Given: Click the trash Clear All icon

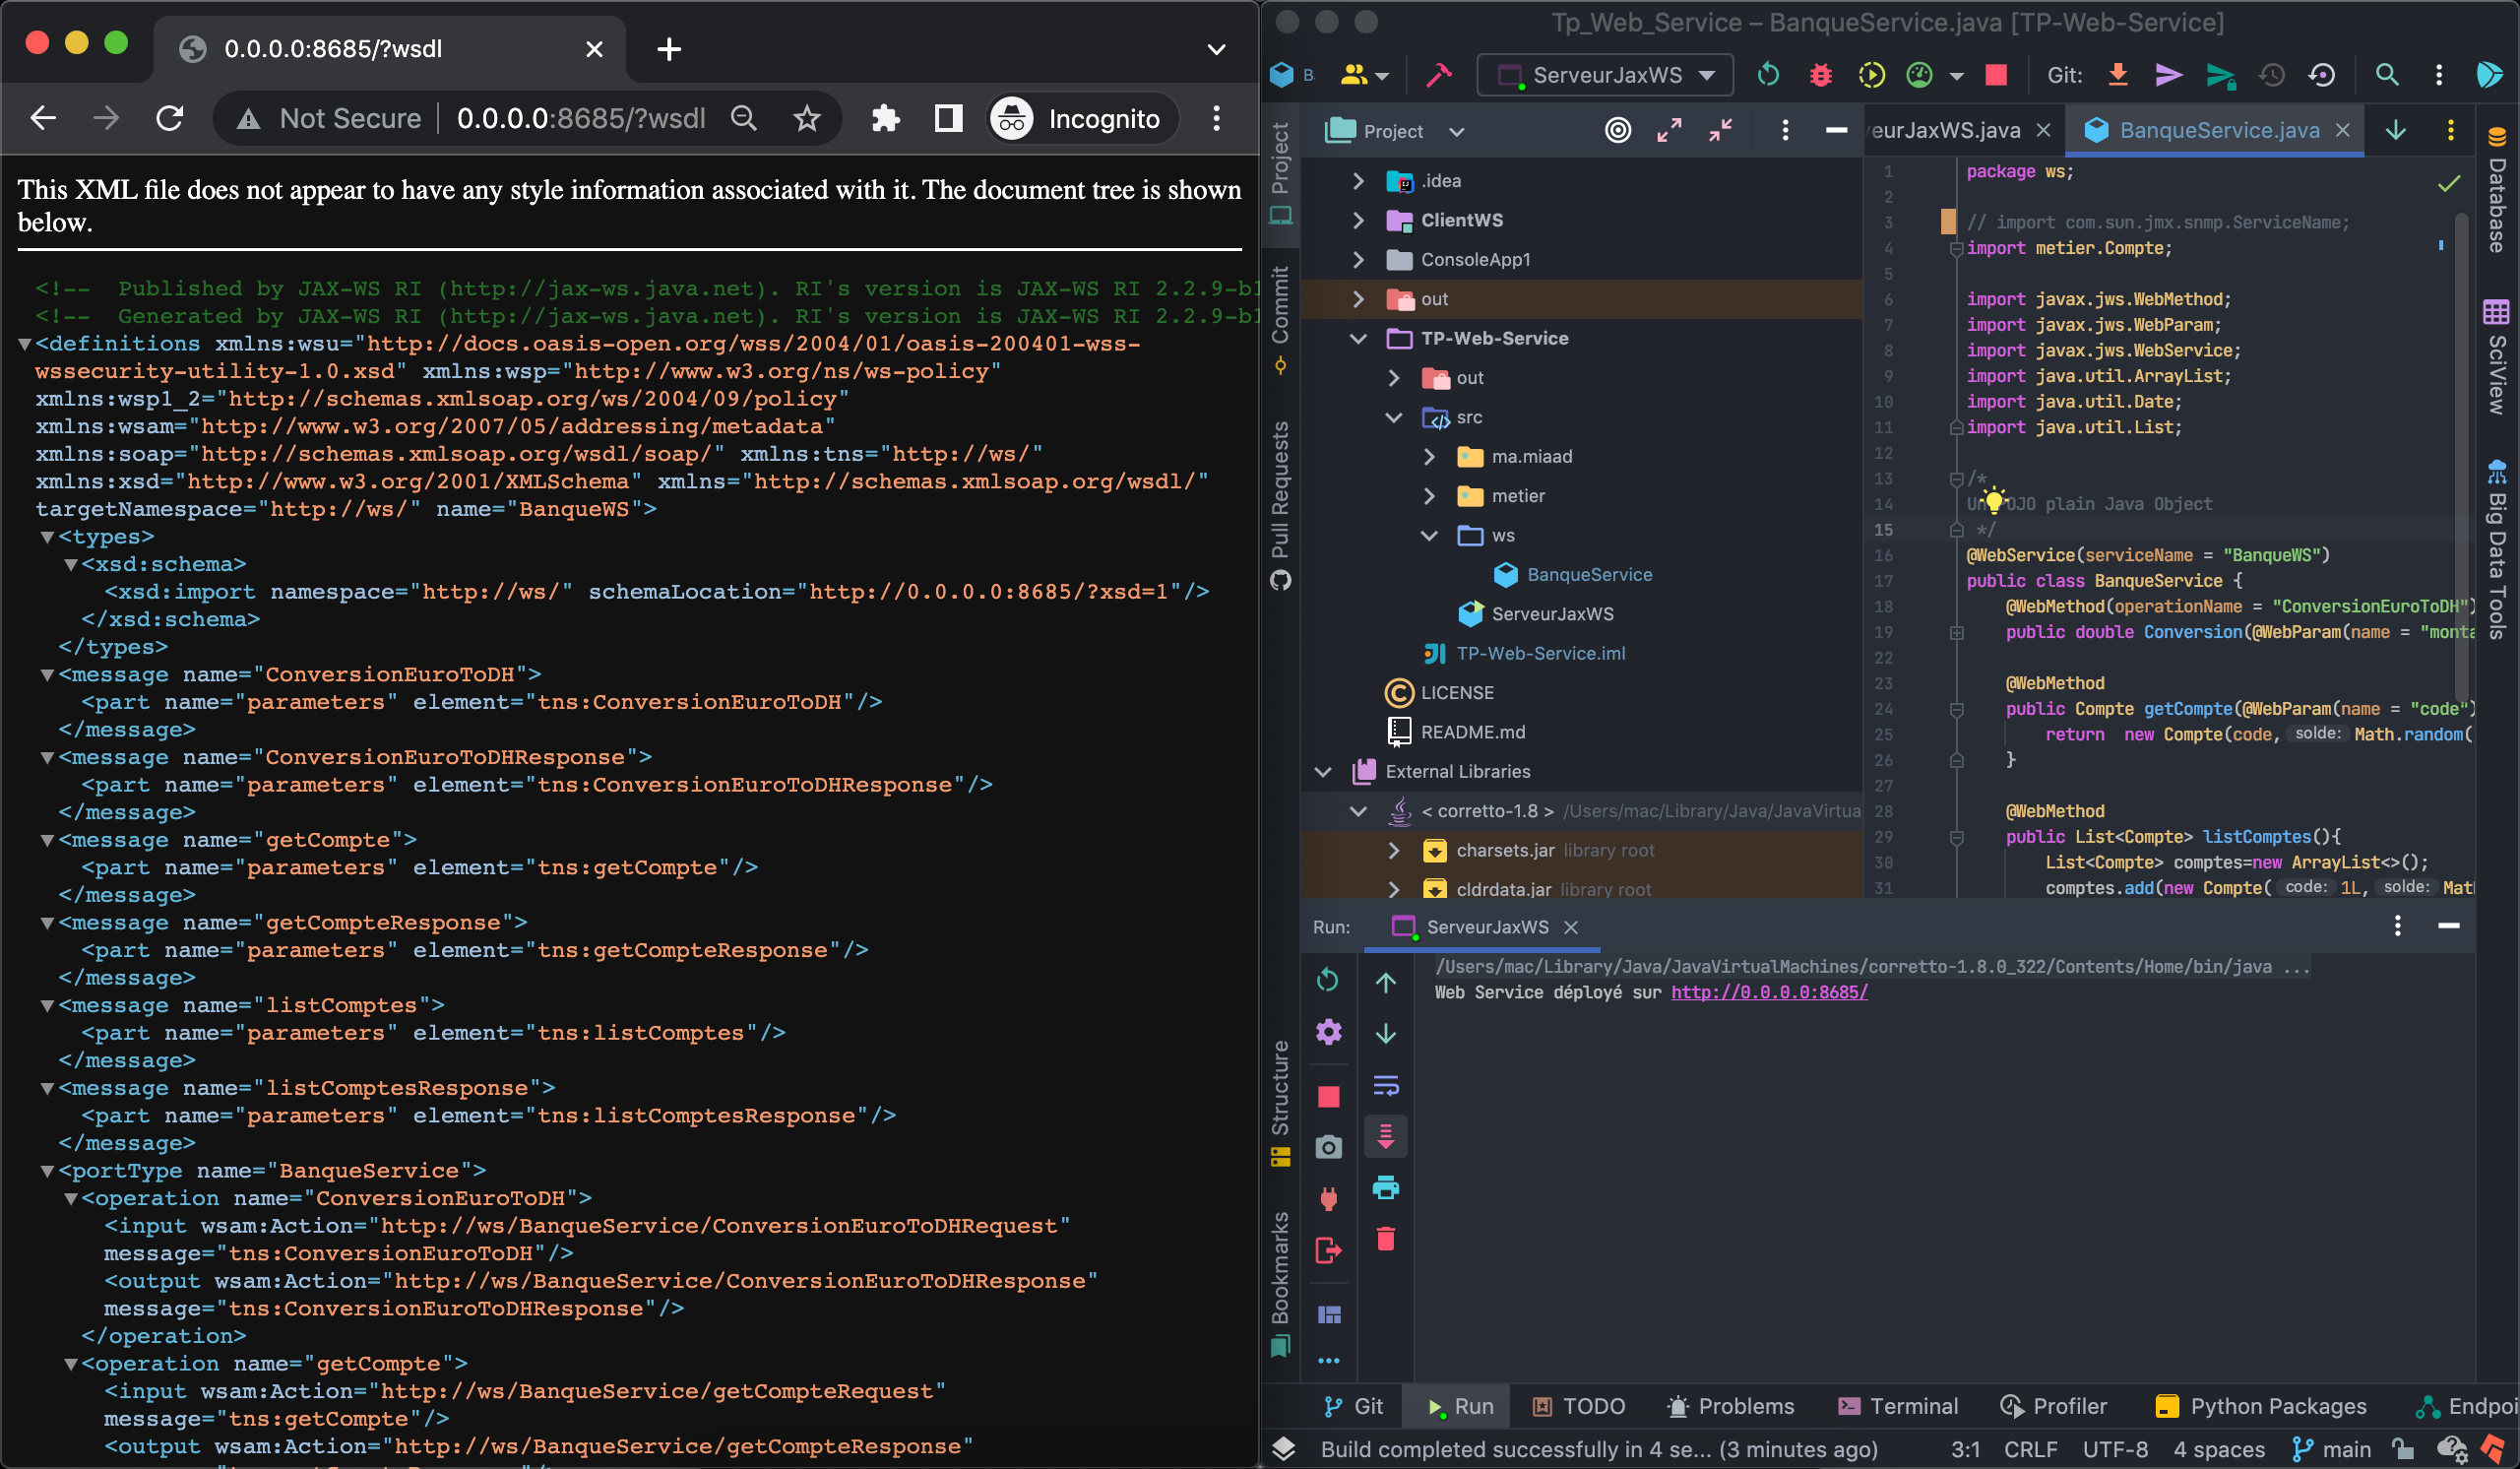Looking at the screenshot, I should pos(1385,1240).
